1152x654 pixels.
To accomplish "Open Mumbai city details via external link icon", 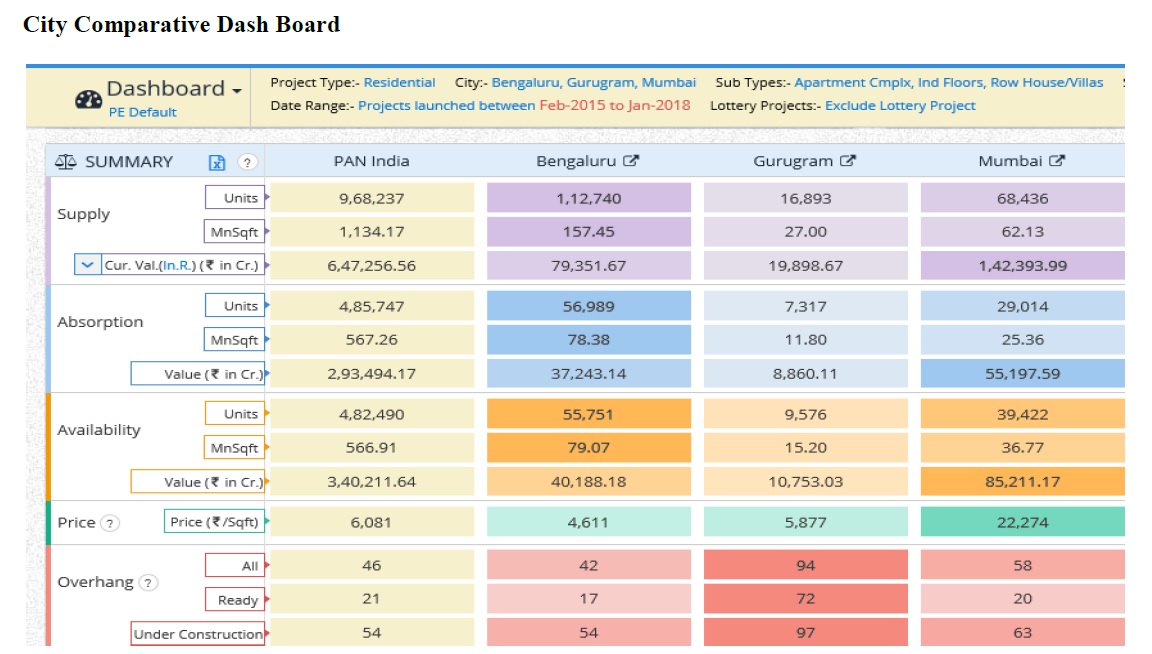I will (x=1055, y=160).
